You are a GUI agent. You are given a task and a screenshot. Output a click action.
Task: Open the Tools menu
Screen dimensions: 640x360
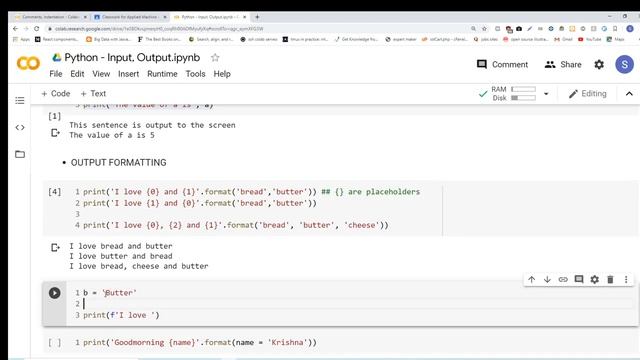pos(196,74)
